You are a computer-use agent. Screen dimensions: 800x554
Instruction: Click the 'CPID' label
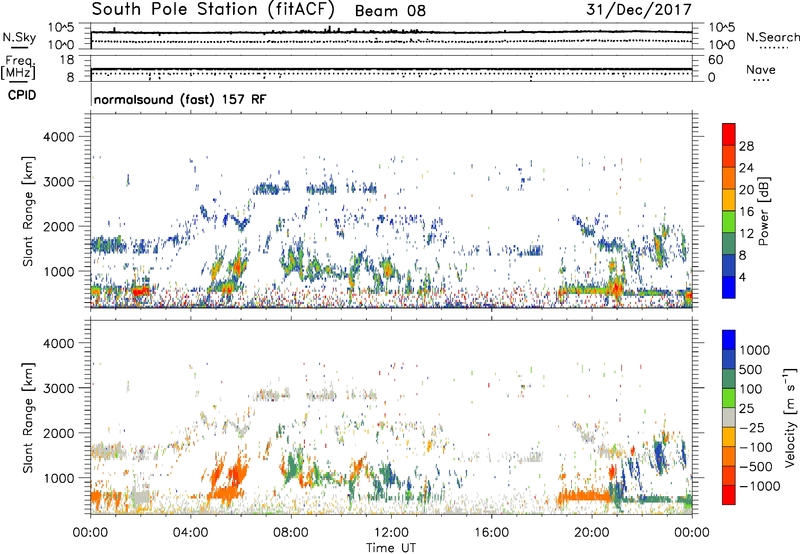pos(22,95)
